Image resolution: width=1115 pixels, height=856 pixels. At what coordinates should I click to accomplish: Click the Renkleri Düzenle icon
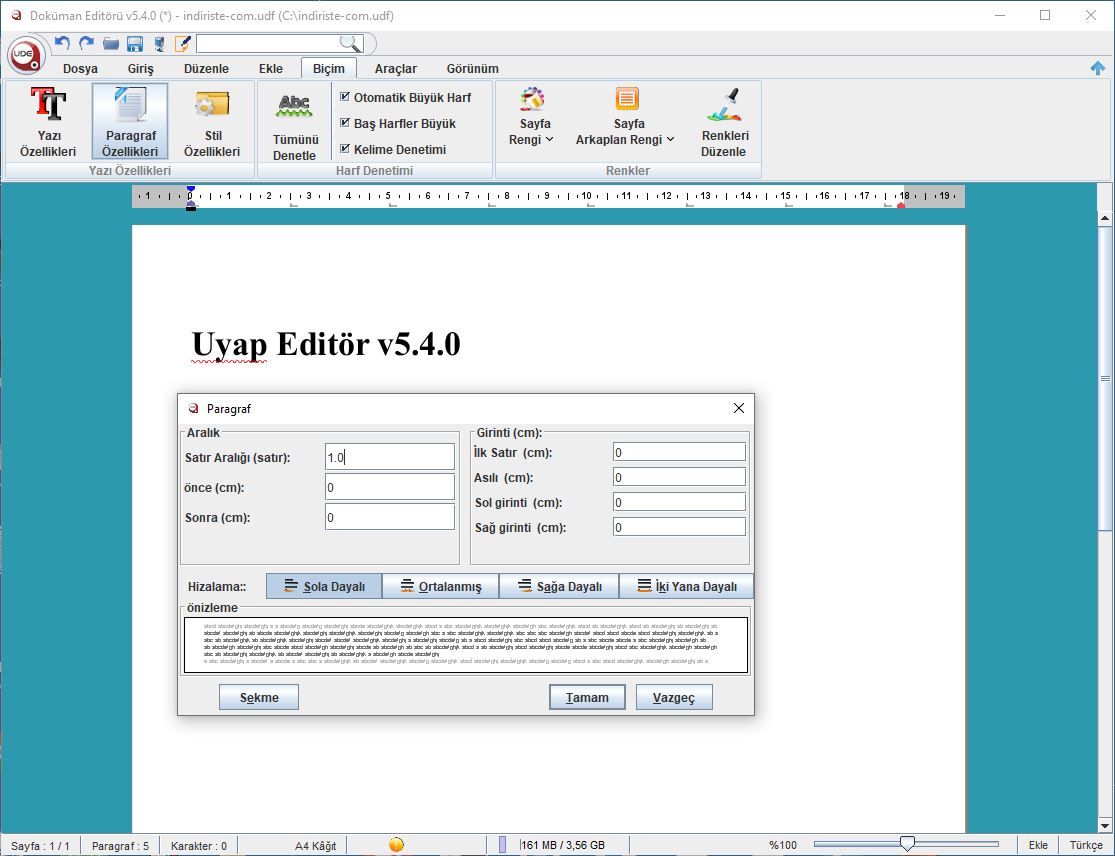[724, 104]
